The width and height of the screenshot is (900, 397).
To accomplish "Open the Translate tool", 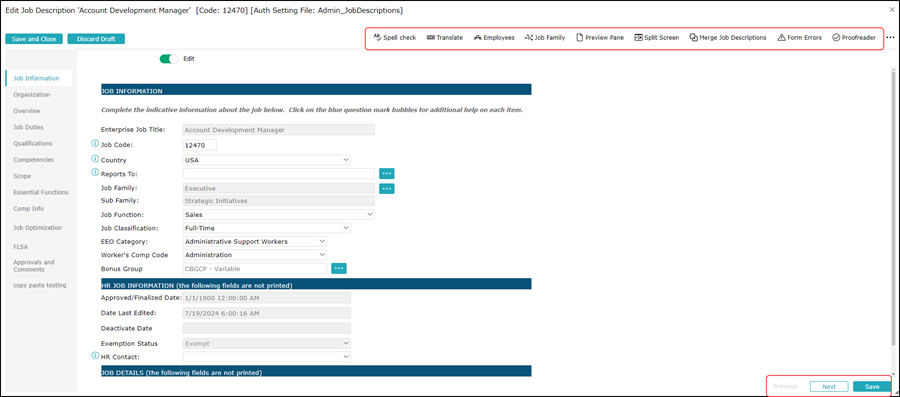I will (445, 37).
